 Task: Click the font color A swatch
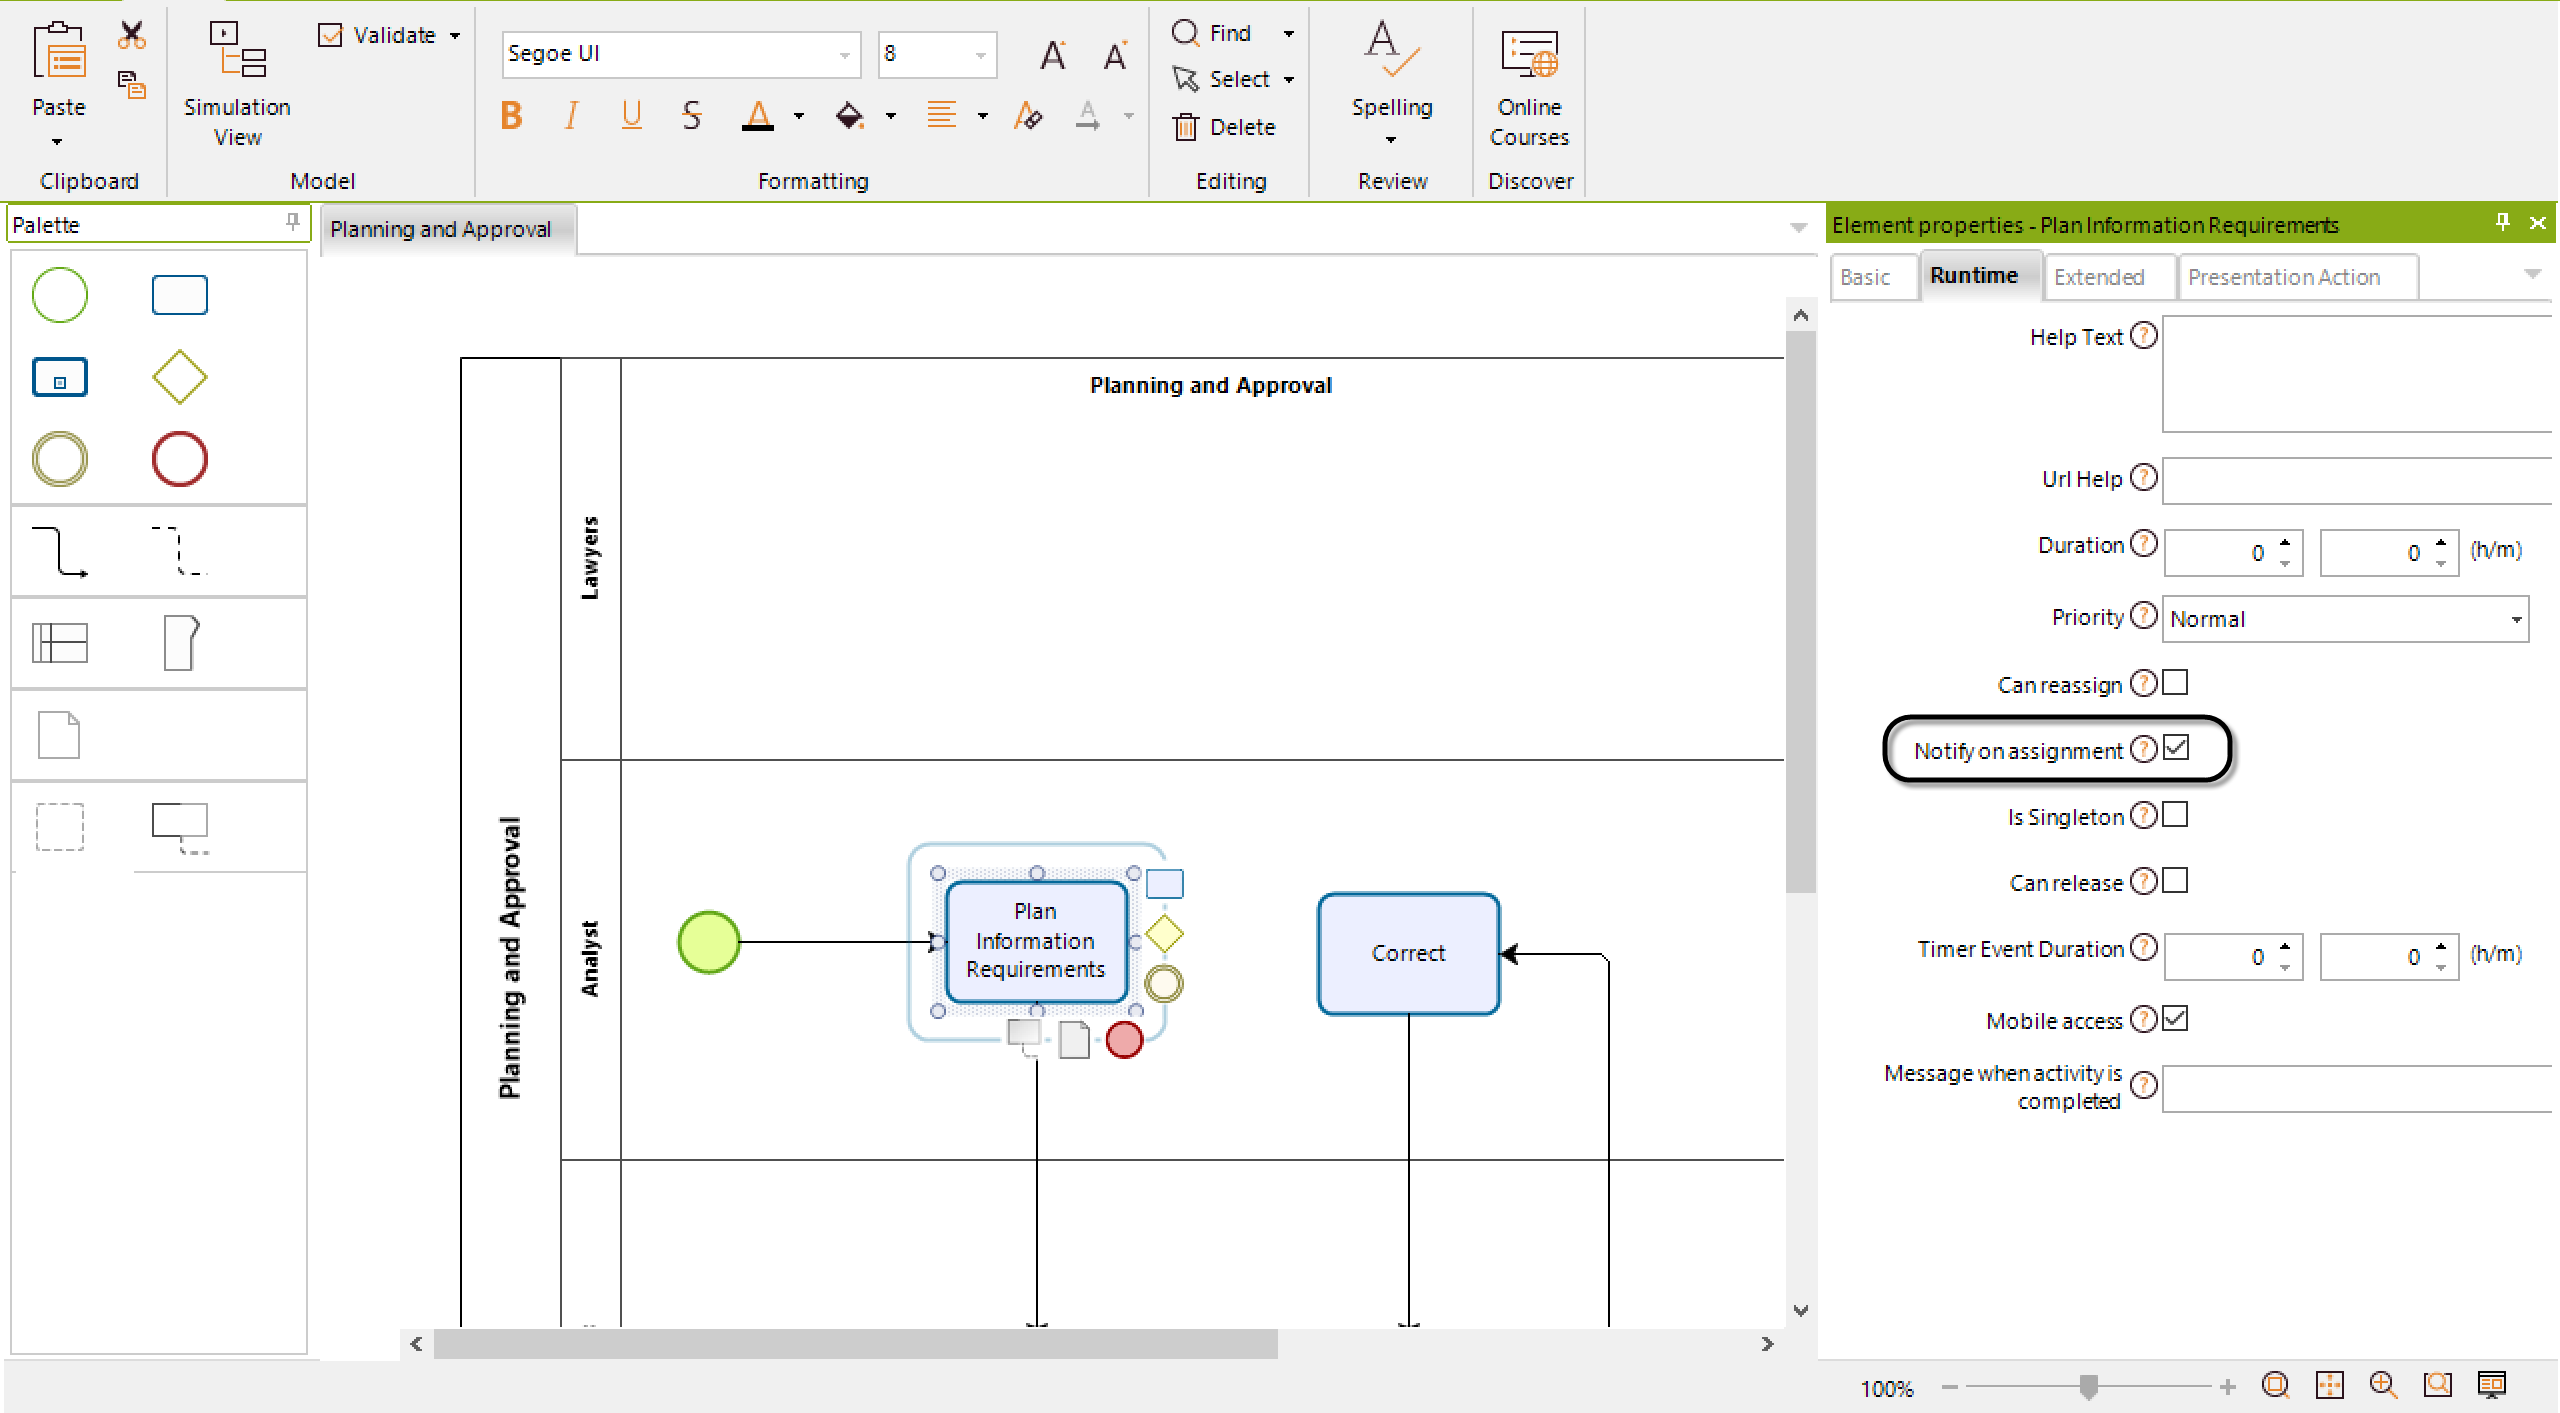(759, 116)
